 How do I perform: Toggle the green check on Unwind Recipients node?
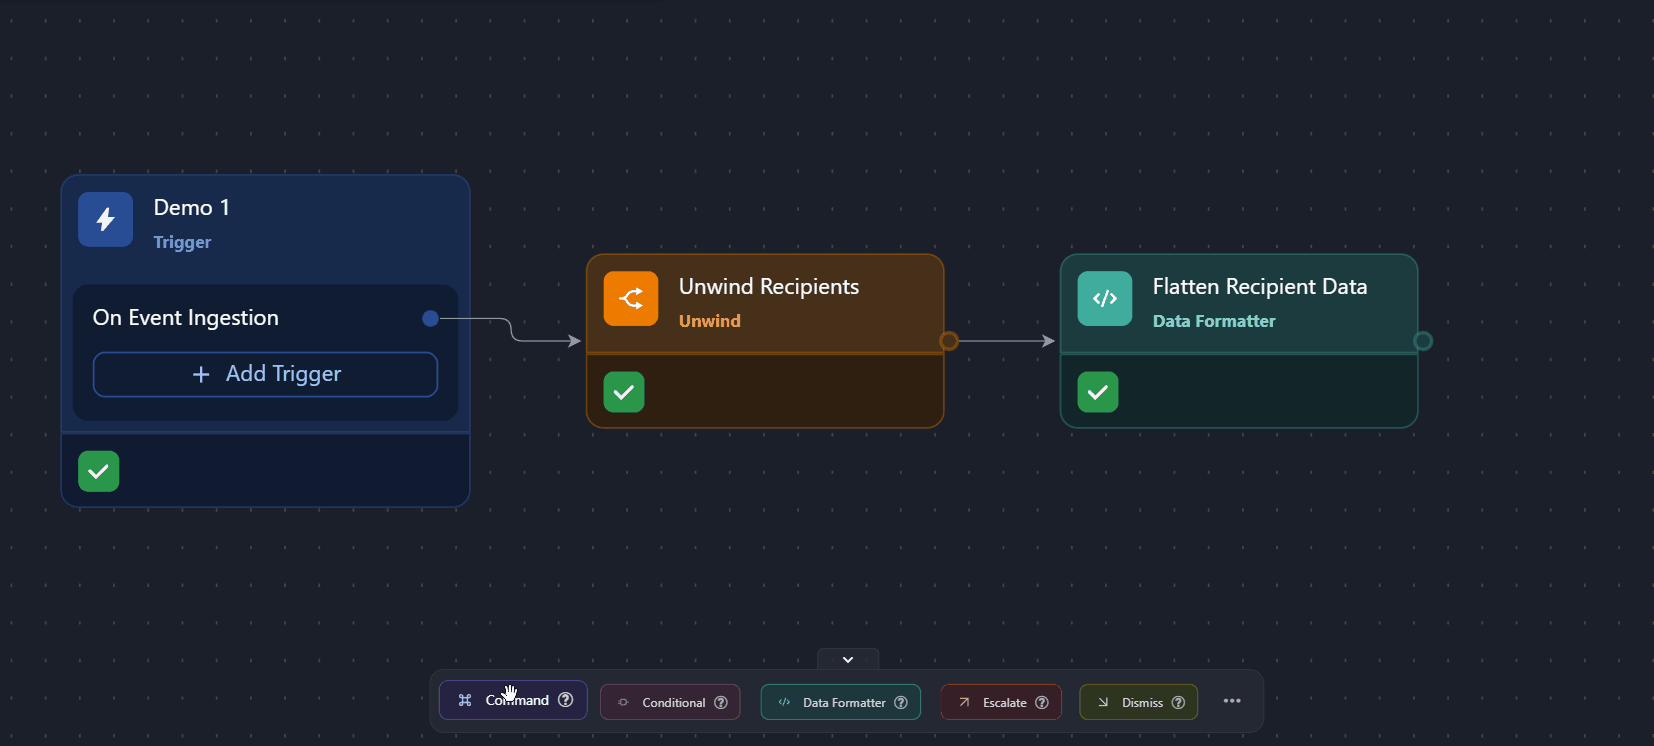[x=624, y=392]
